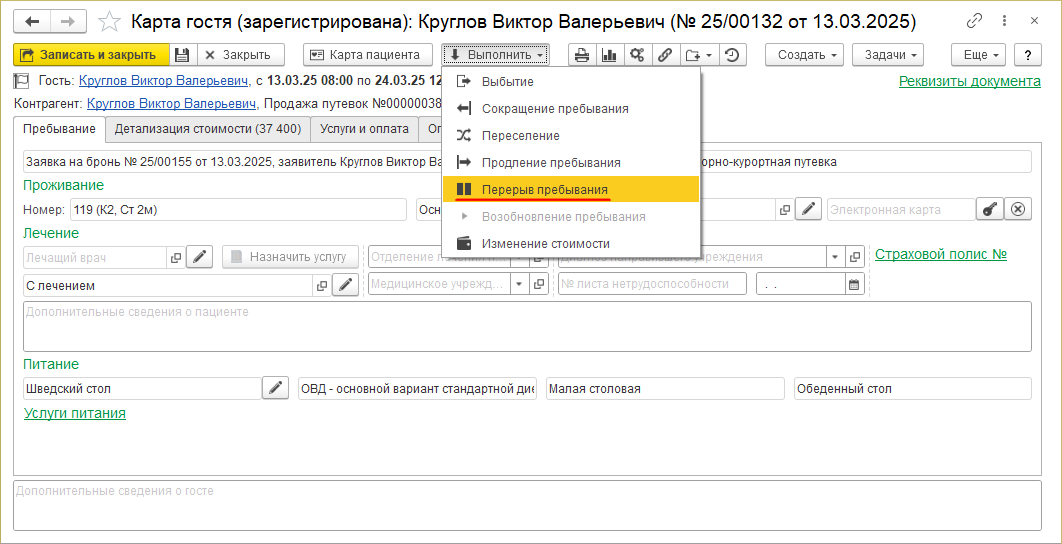Focus Дополнительные сведения о госте text area
Viewport: 1062px width, 544px height.
[x=527, y=505]
